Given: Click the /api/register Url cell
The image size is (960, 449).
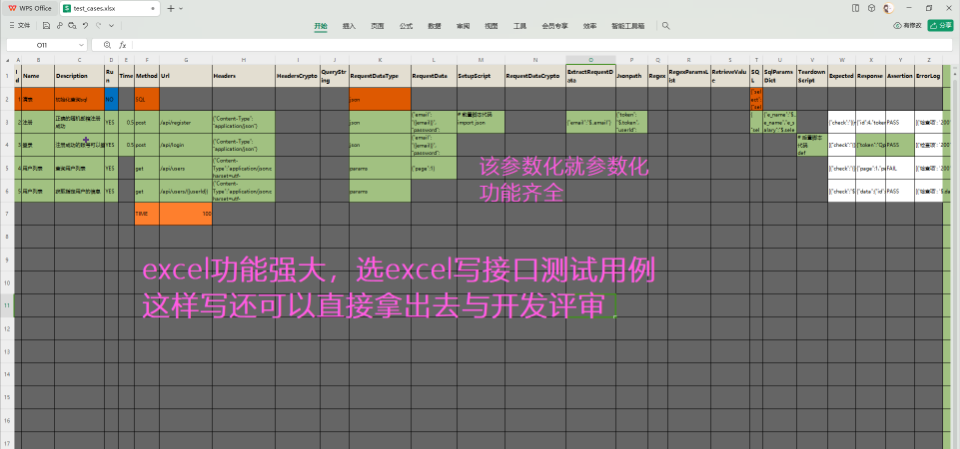Looking at the screenshot, I should [186, 123].
